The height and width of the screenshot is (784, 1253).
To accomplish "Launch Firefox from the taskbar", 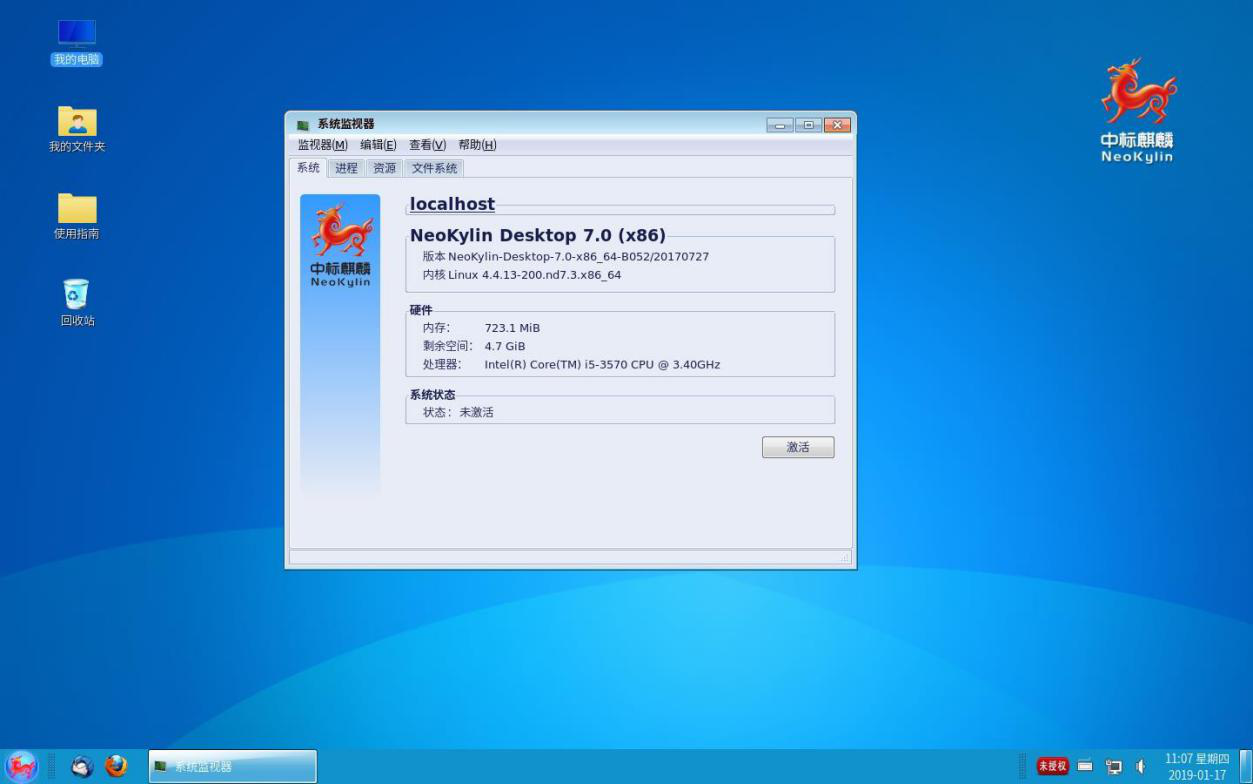I will click(116, 766).
